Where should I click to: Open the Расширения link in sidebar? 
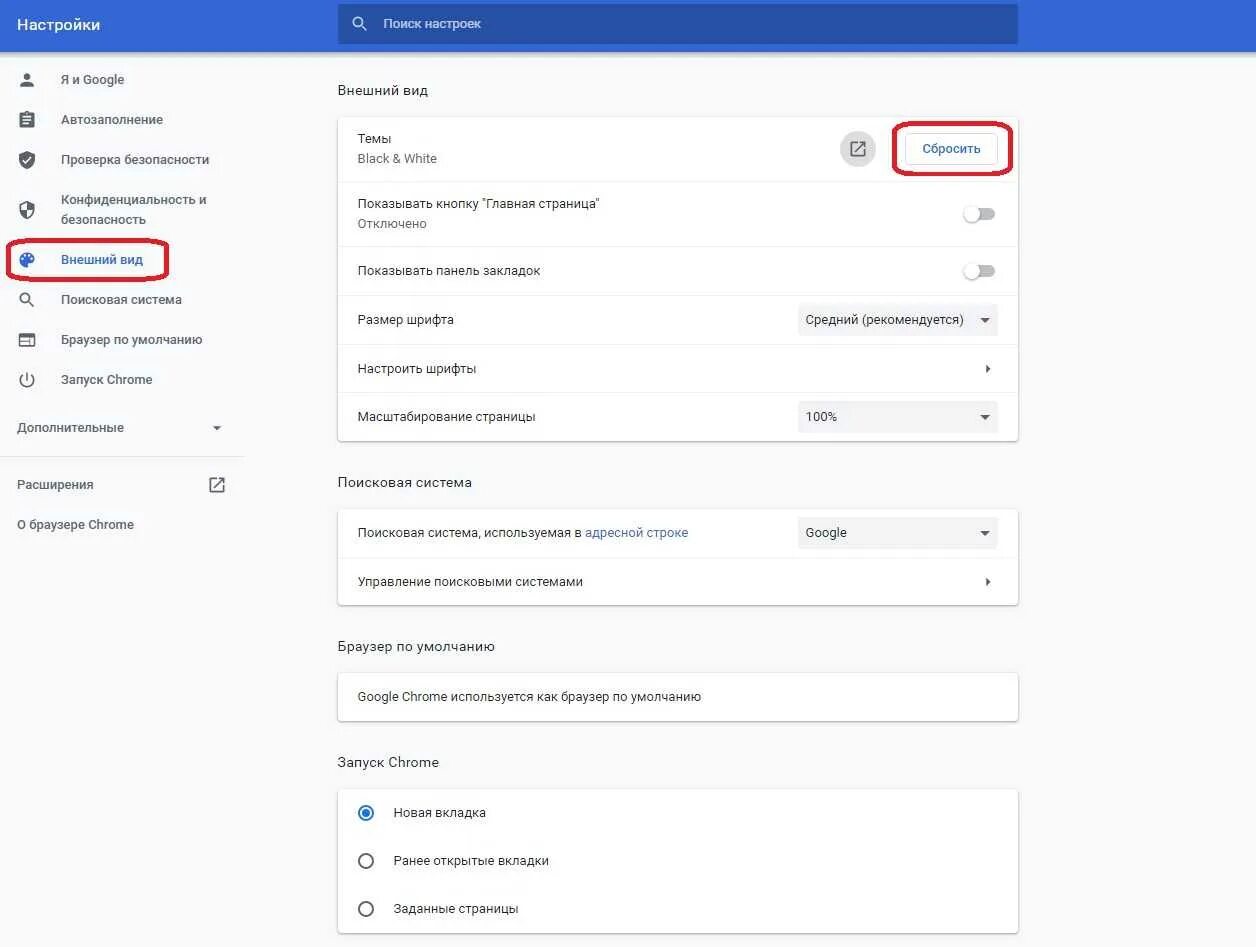point(55,485)
